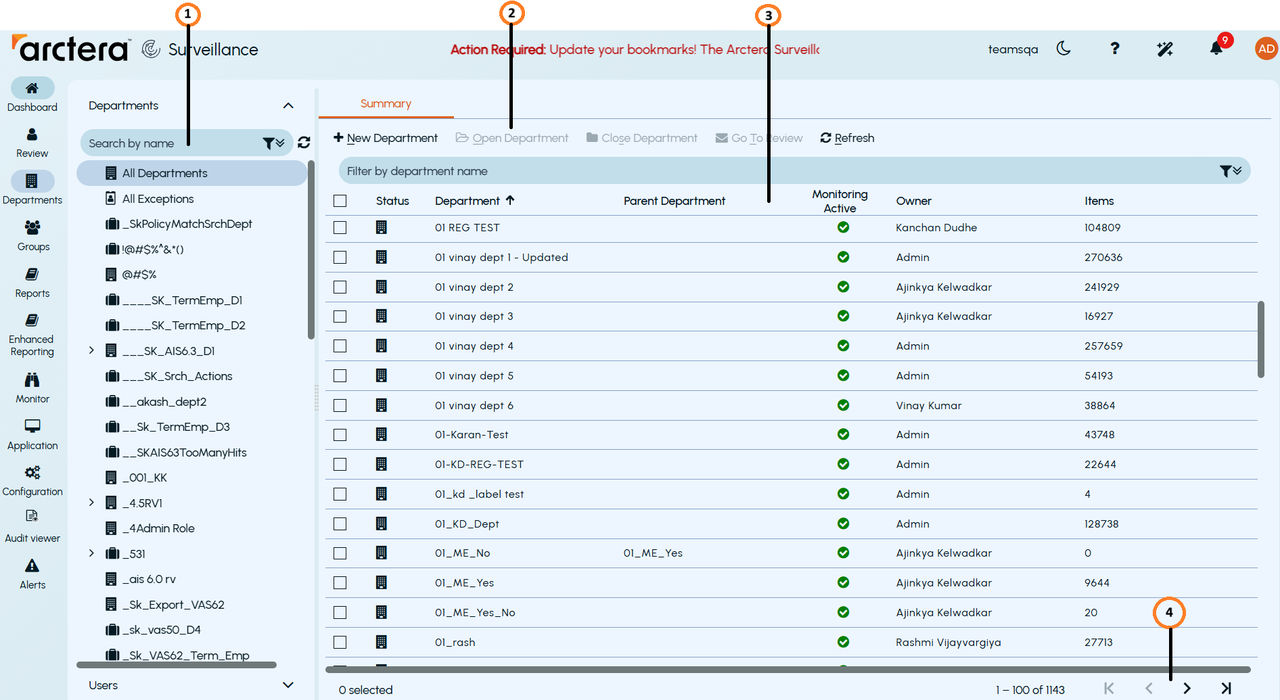
Task: Click parent department 01_ME_Yes cell
Action: 653,553
